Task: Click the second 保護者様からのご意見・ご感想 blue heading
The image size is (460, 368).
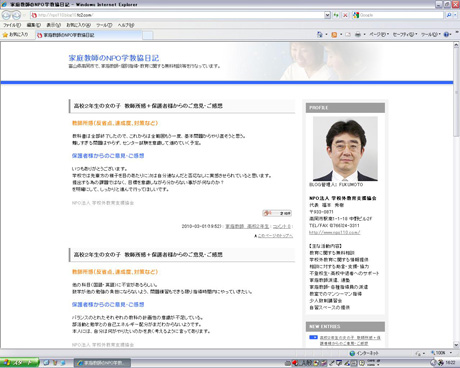Action: 108,305
